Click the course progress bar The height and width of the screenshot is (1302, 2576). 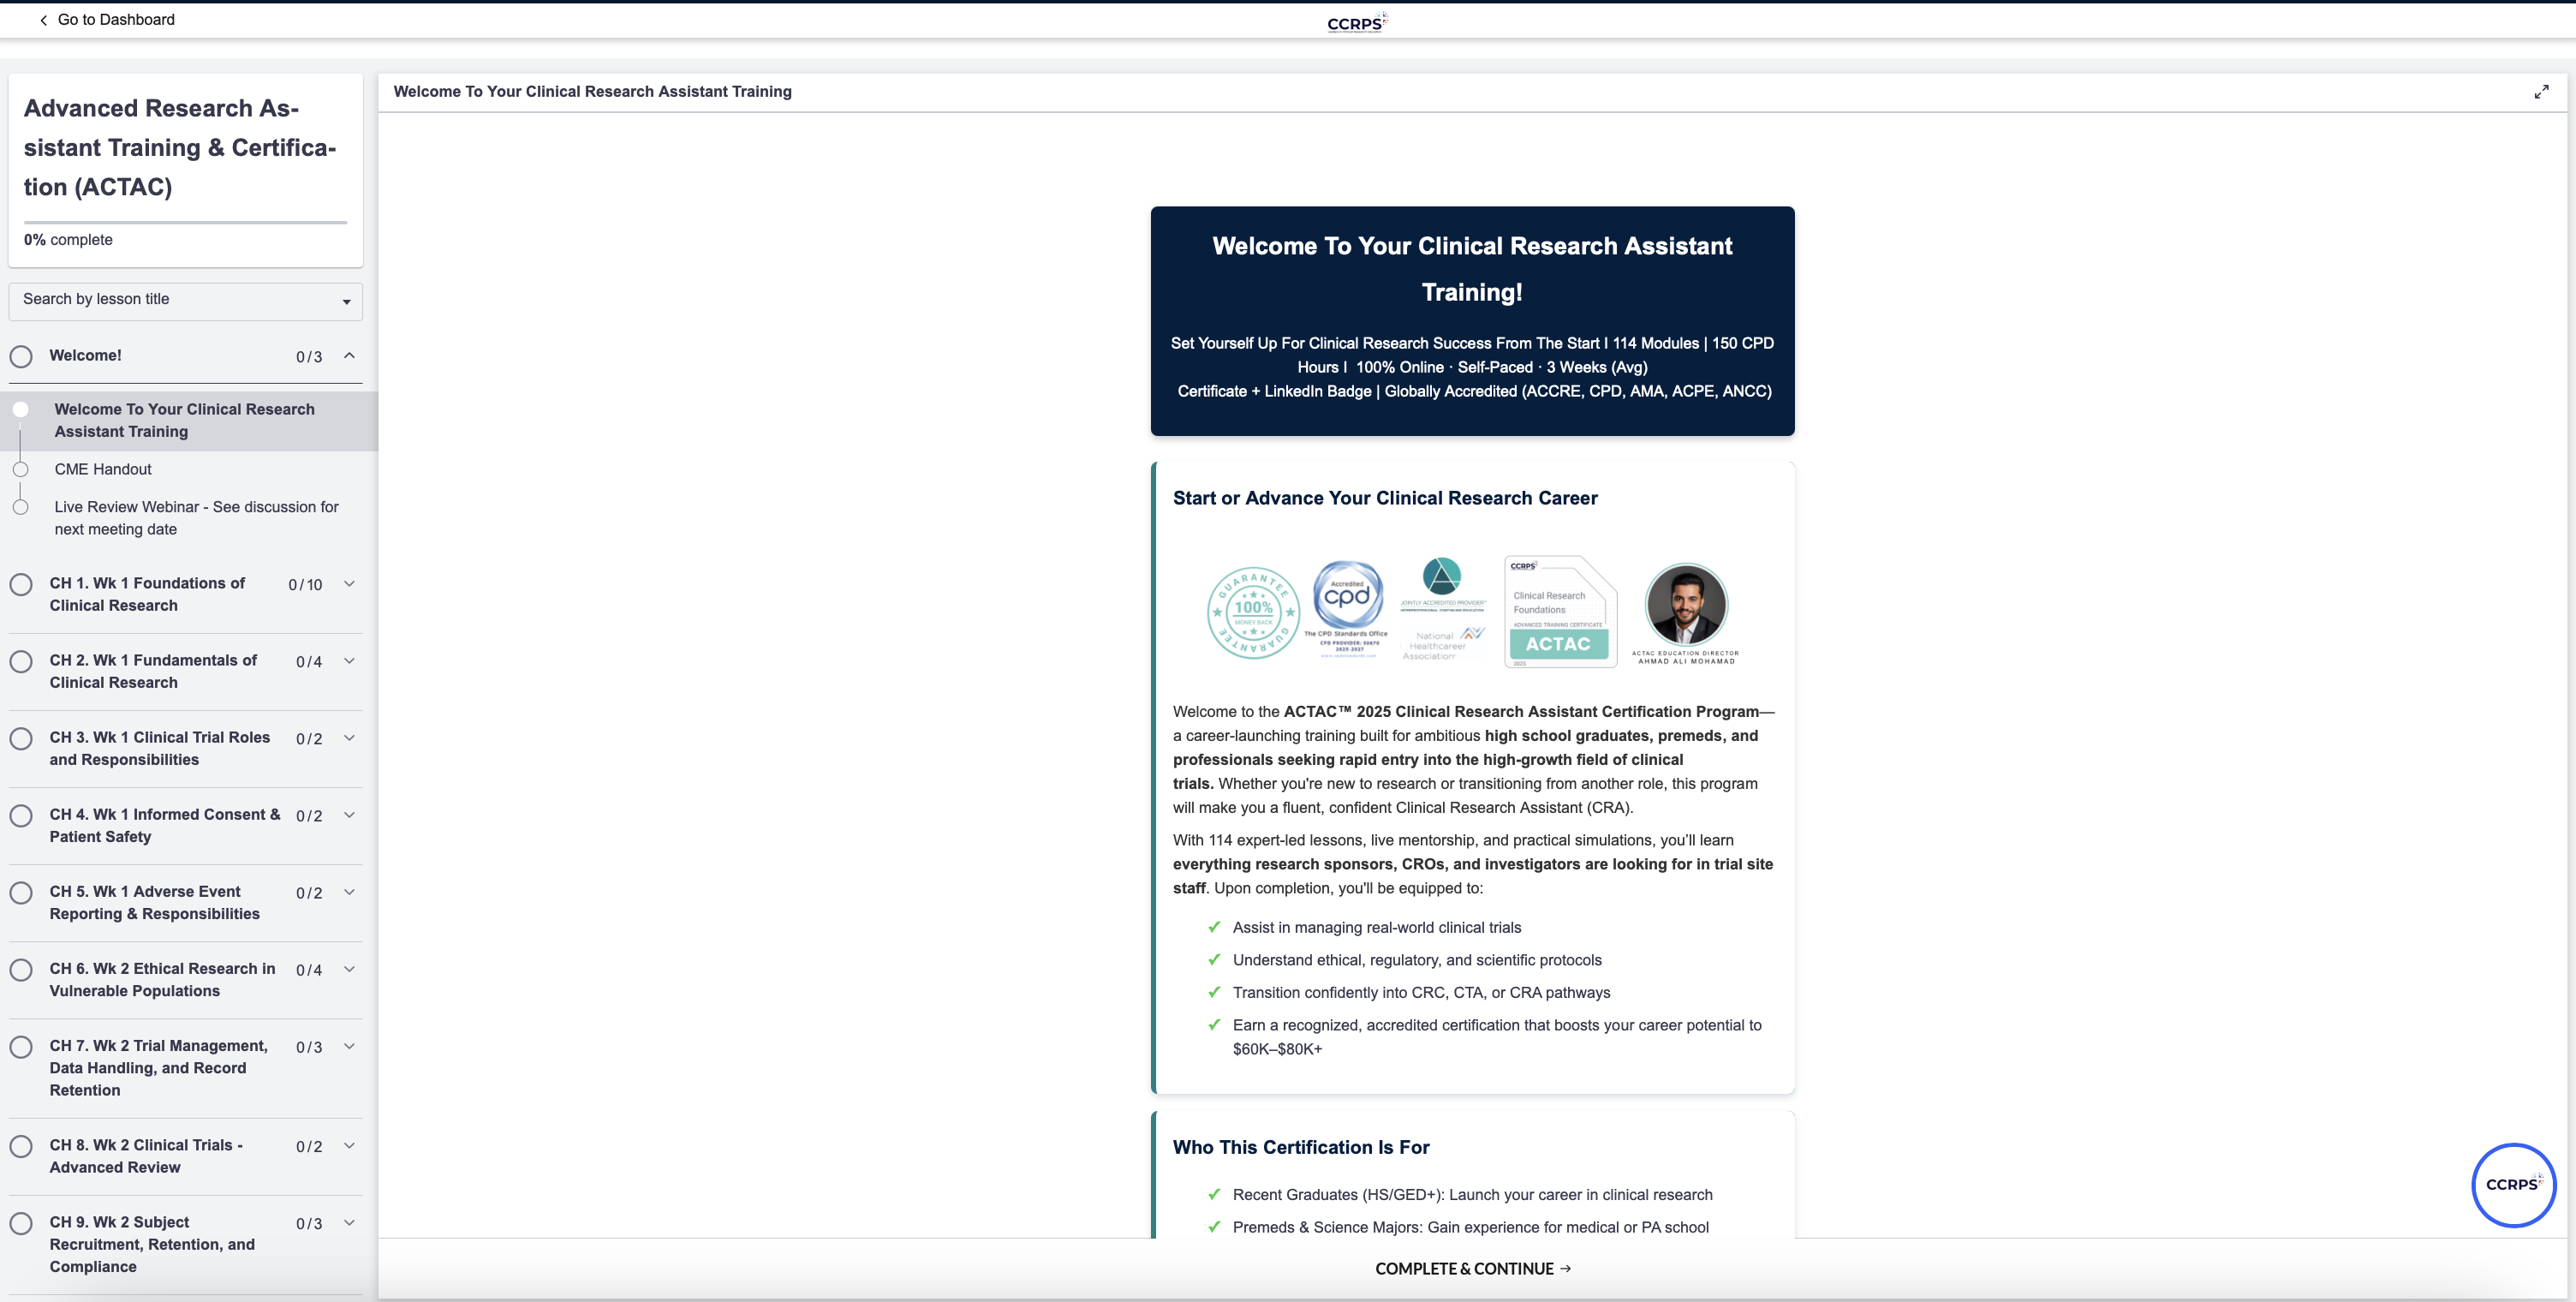tap(186, 222)
